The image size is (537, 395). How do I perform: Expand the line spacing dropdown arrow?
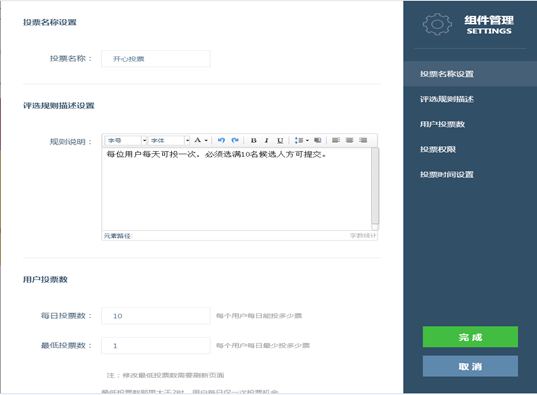307,140
